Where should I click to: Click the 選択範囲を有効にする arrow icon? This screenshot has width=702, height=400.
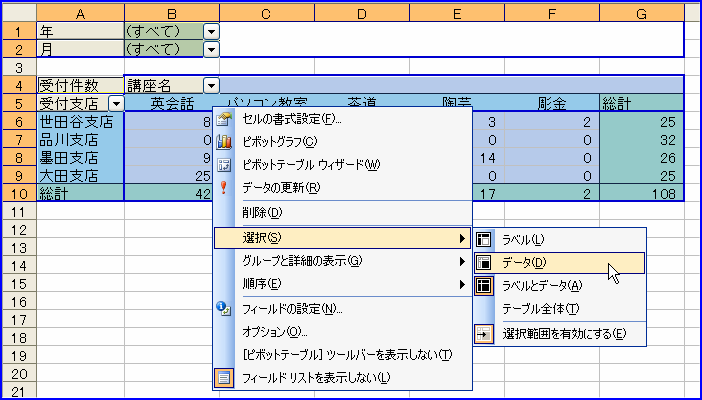tap(484, 334)
